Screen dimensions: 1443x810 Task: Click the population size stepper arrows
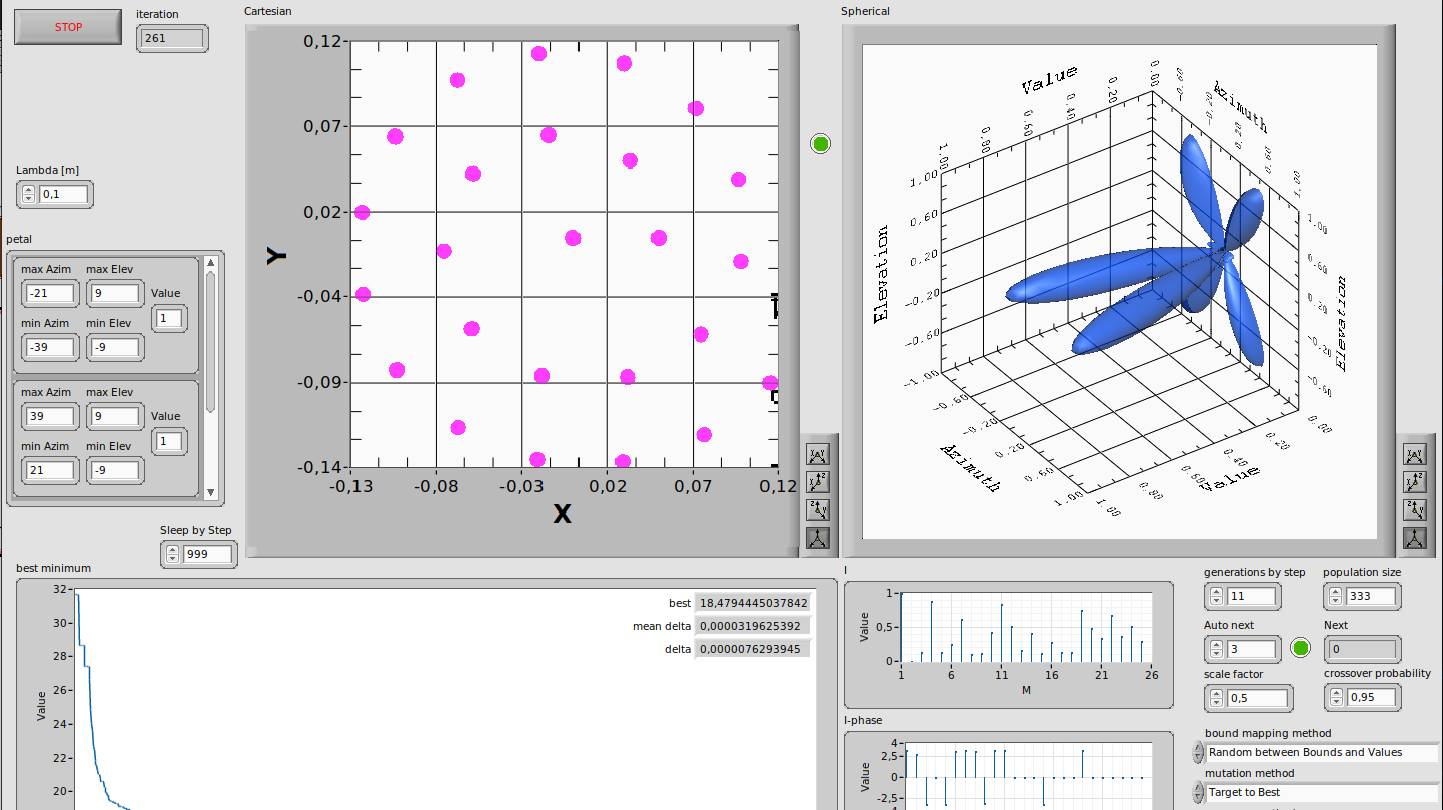[1336, 596]
